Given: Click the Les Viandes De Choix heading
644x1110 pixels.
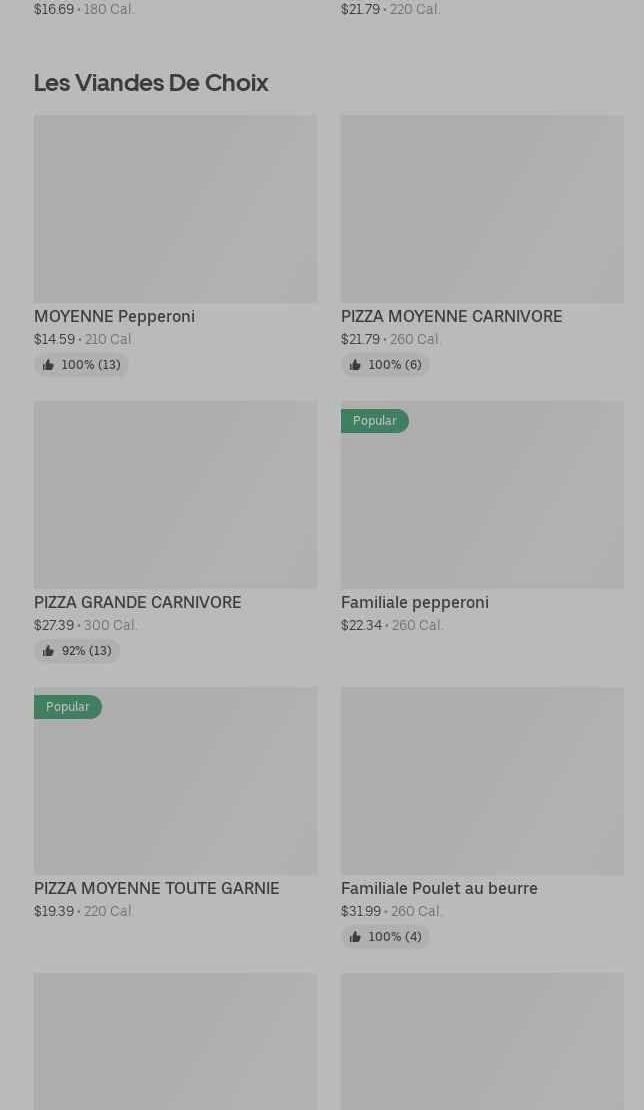Looking at the screenshot, I should point(151,82).
